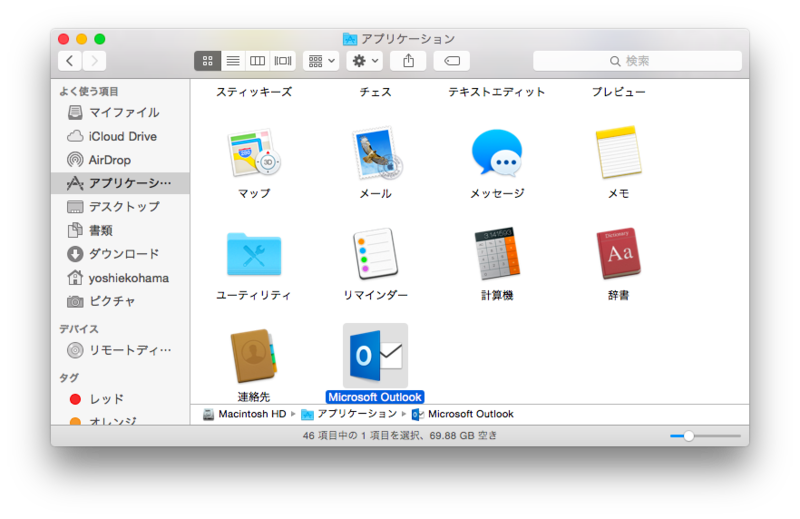Click the 検索 search field
The image size is (800, 519).
pos(637,61)
